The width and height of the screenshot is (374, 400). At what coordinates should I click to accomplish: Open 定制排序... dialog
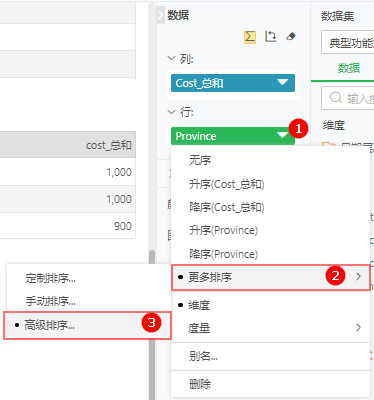click(x=89, y=278)
